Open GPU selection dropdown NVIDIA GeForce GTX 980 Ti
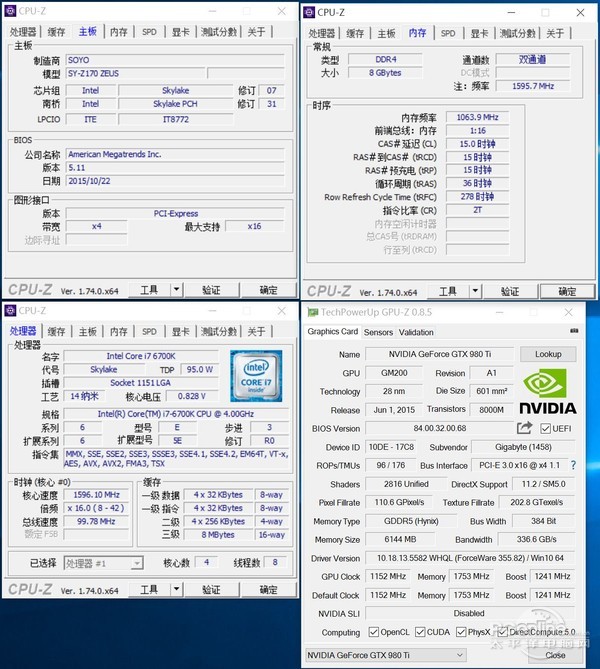Screen dimensions: 600x669 (385, 655)
